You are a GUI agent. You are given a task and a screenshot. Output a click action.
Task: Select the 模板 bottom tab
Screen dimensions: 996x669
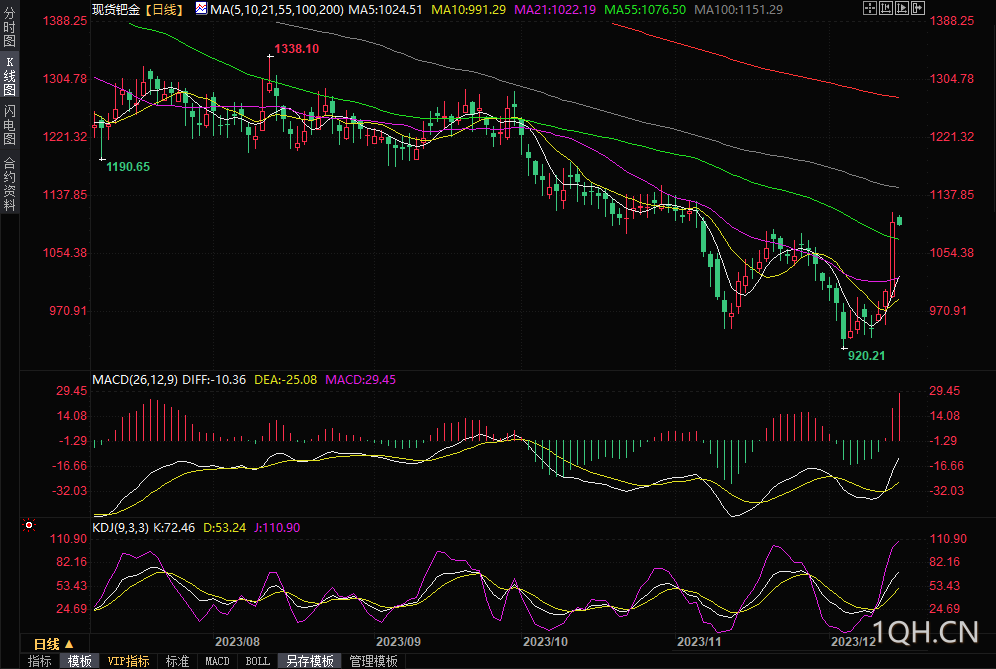coord(79,661)
